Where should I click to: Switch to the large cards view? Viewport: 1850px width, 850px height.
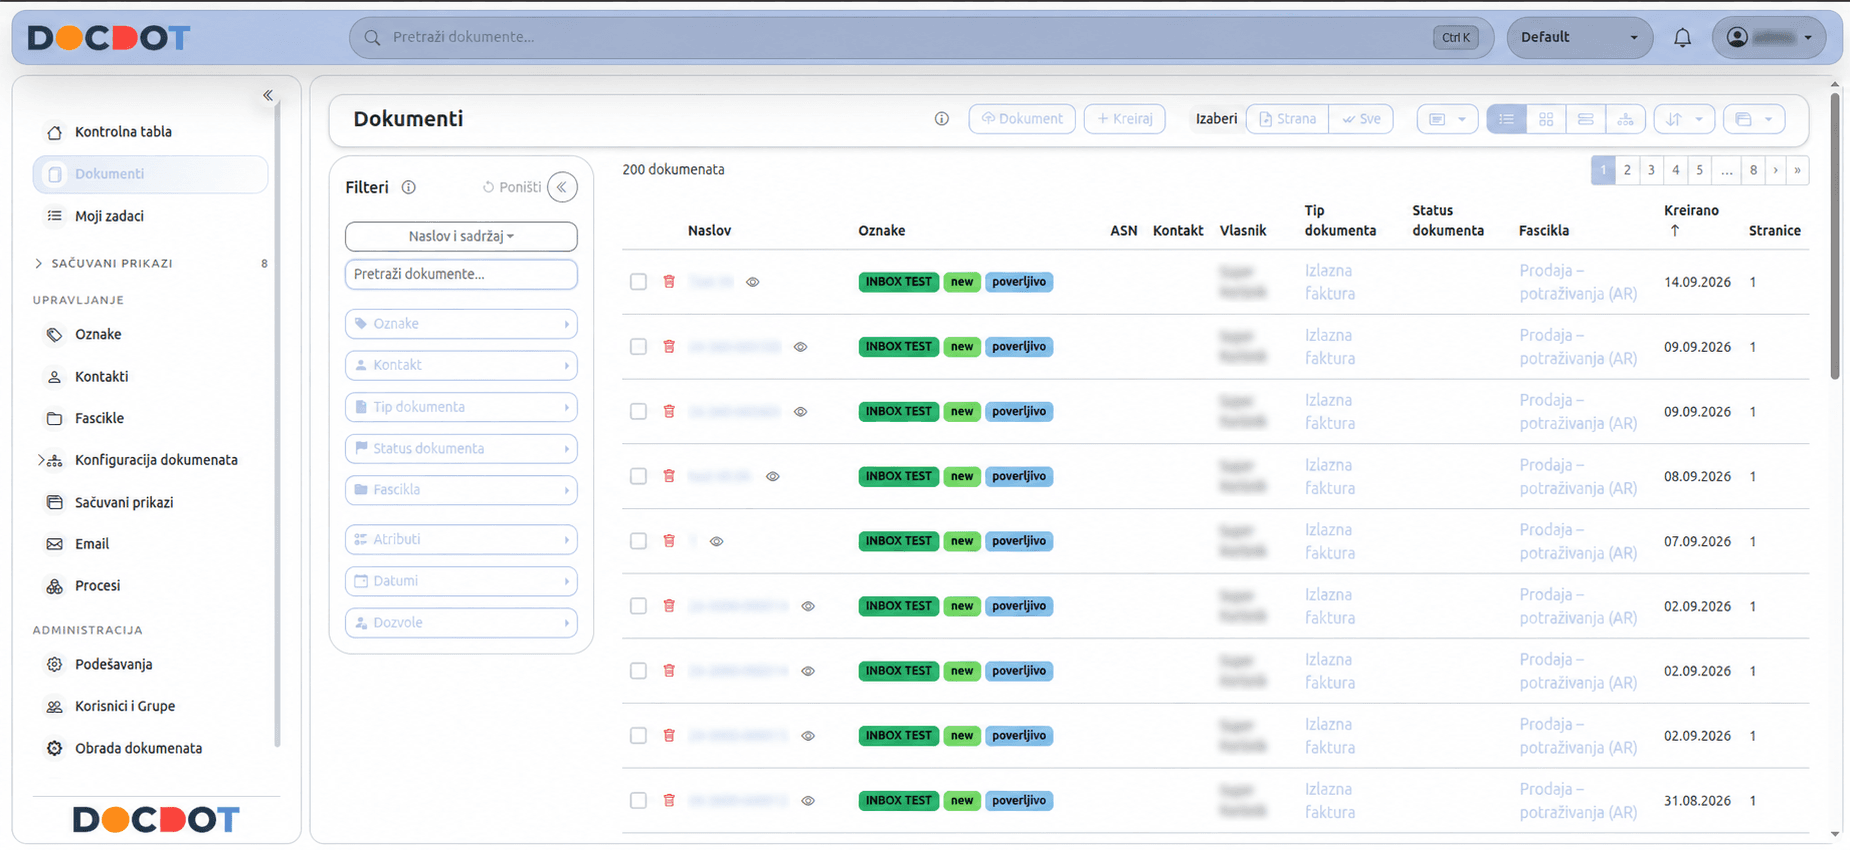pyautogui.click(x=1586, y=120)
